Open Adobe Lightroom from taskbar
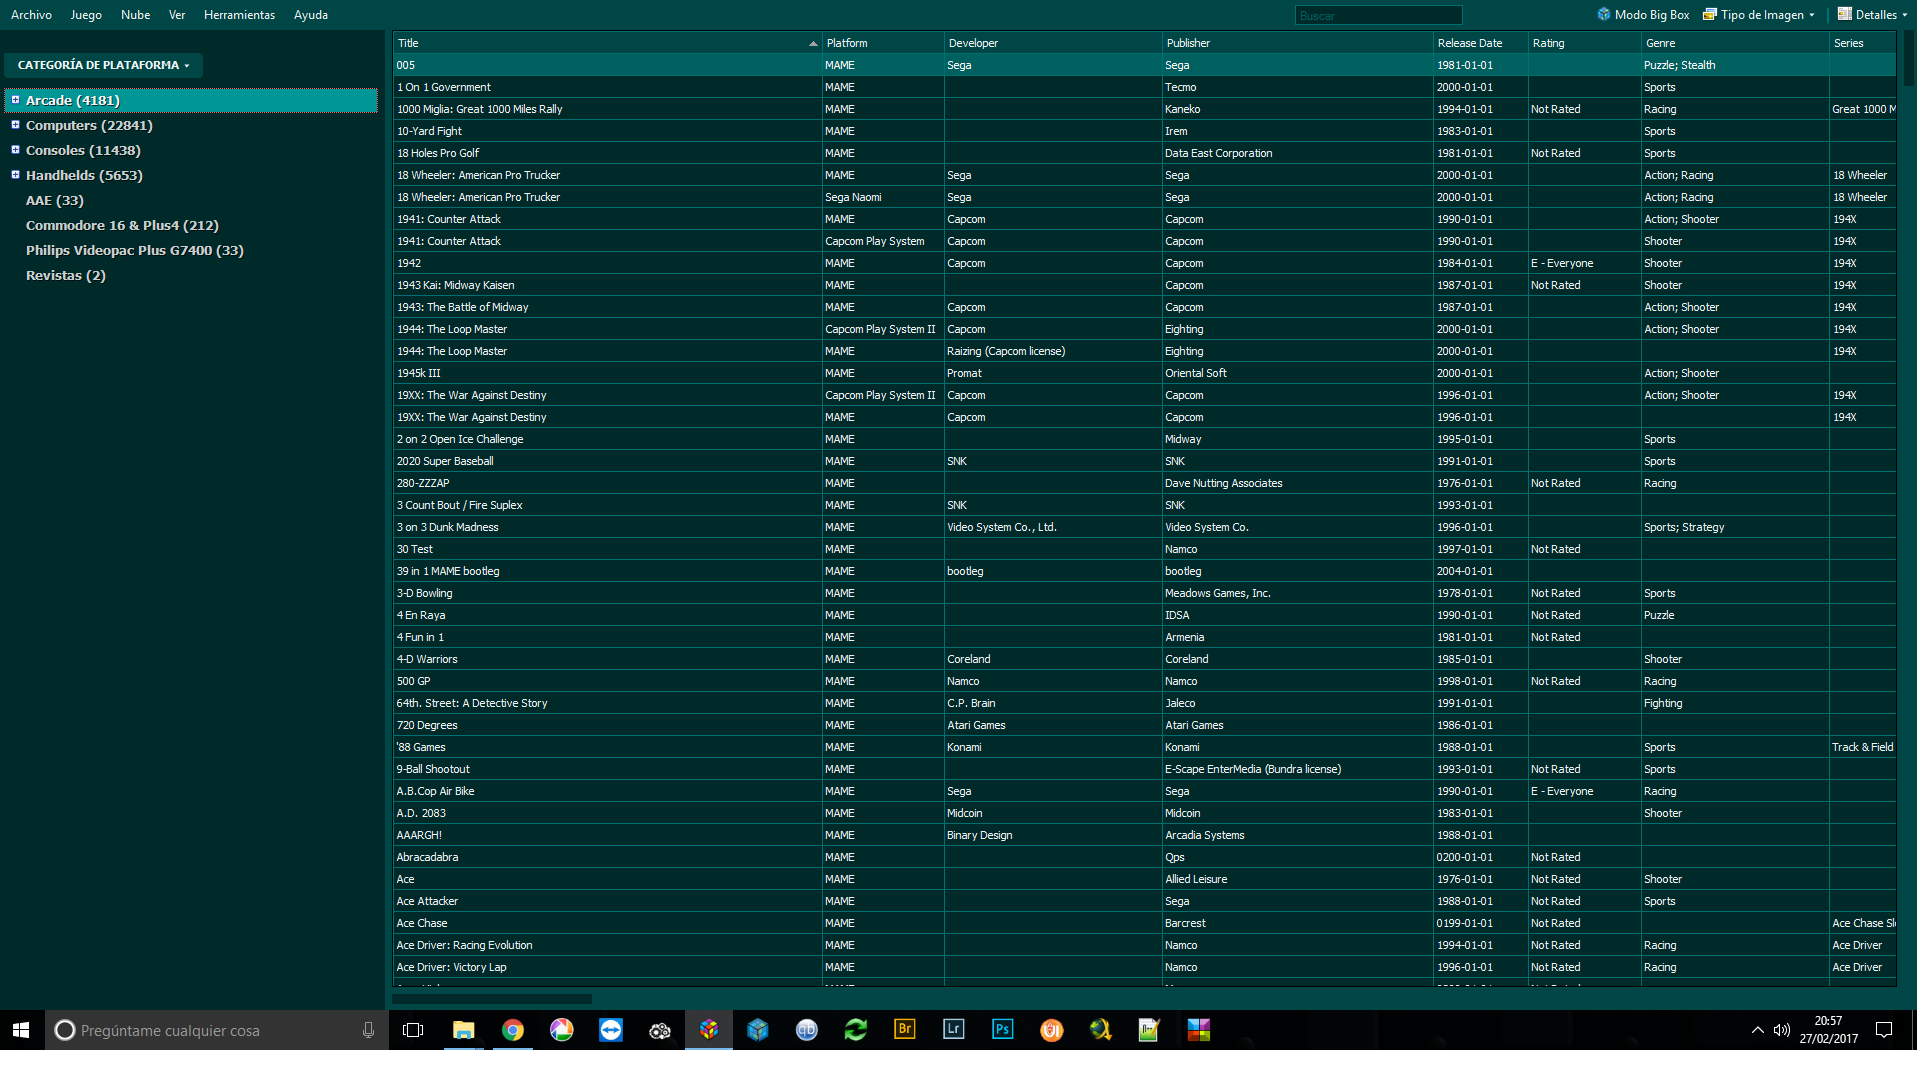The height and width of the screenshot is (1080, 1920). click(953, 1029)
